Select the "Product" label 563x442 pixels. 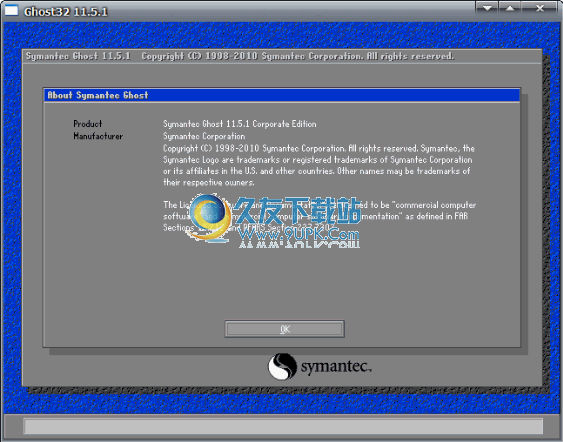[88, 124]
